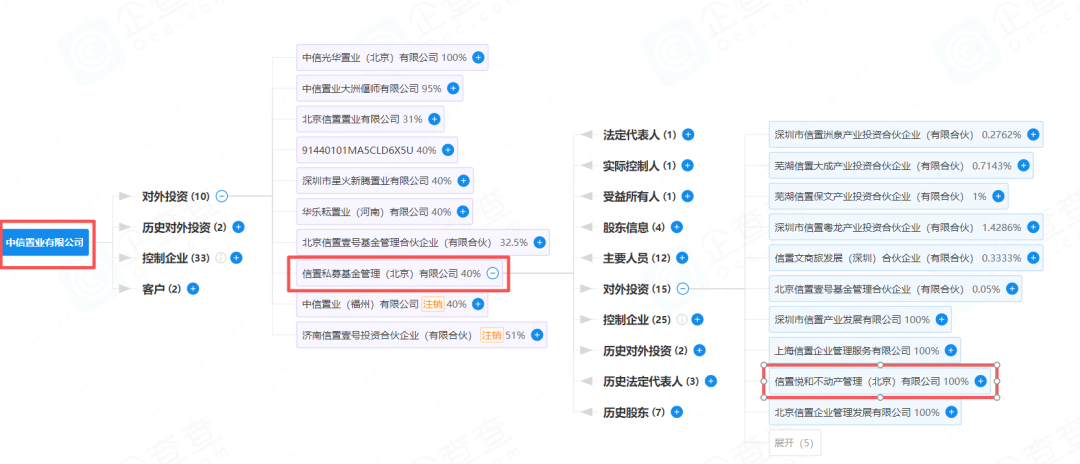Select 客户 (2) category label
Screen dimensions: 1080x464
pyautogui.click(x=161, y=289)
